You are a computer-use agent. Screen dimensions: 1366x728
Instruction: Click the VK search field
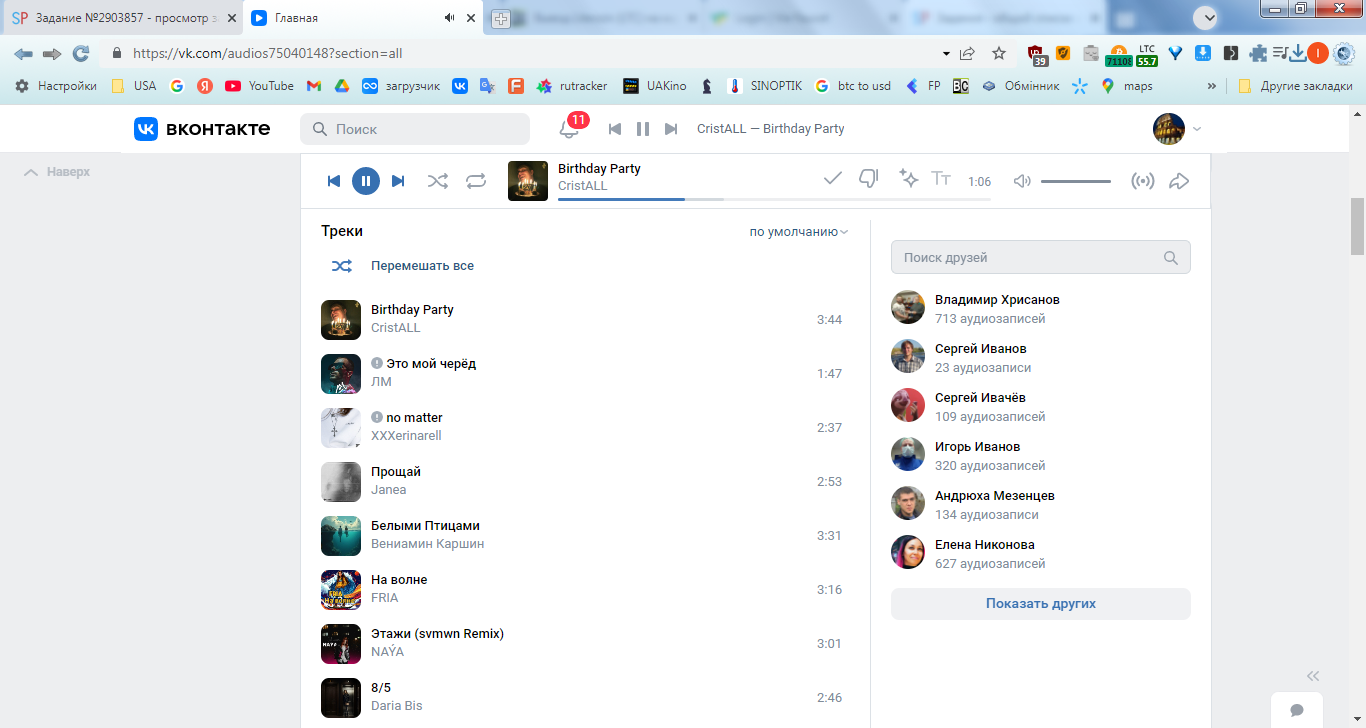click(415, 129)
